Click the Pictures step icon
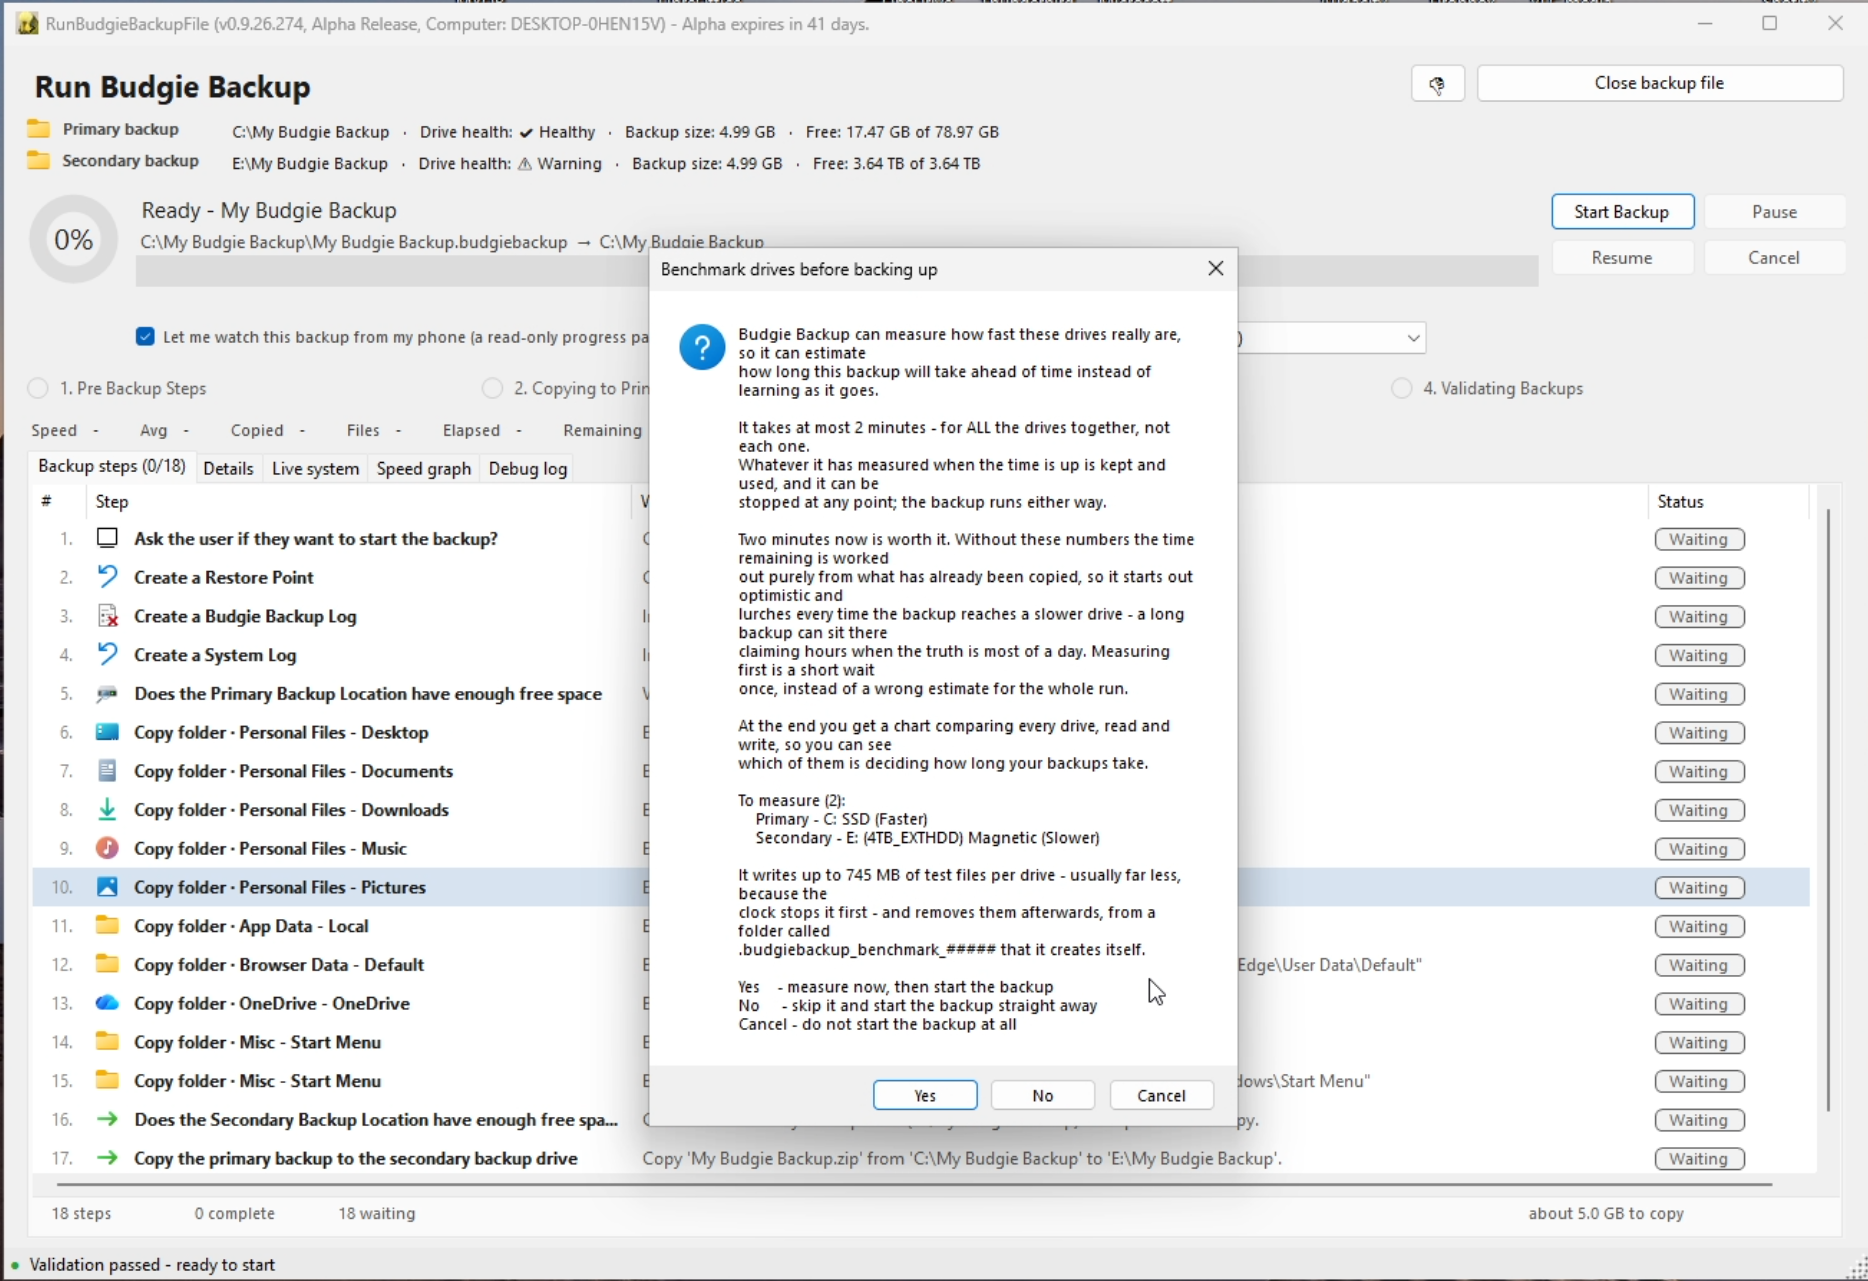Image resolution: width=1868 pixels, height=1281 pixels. tap(107, 887)
